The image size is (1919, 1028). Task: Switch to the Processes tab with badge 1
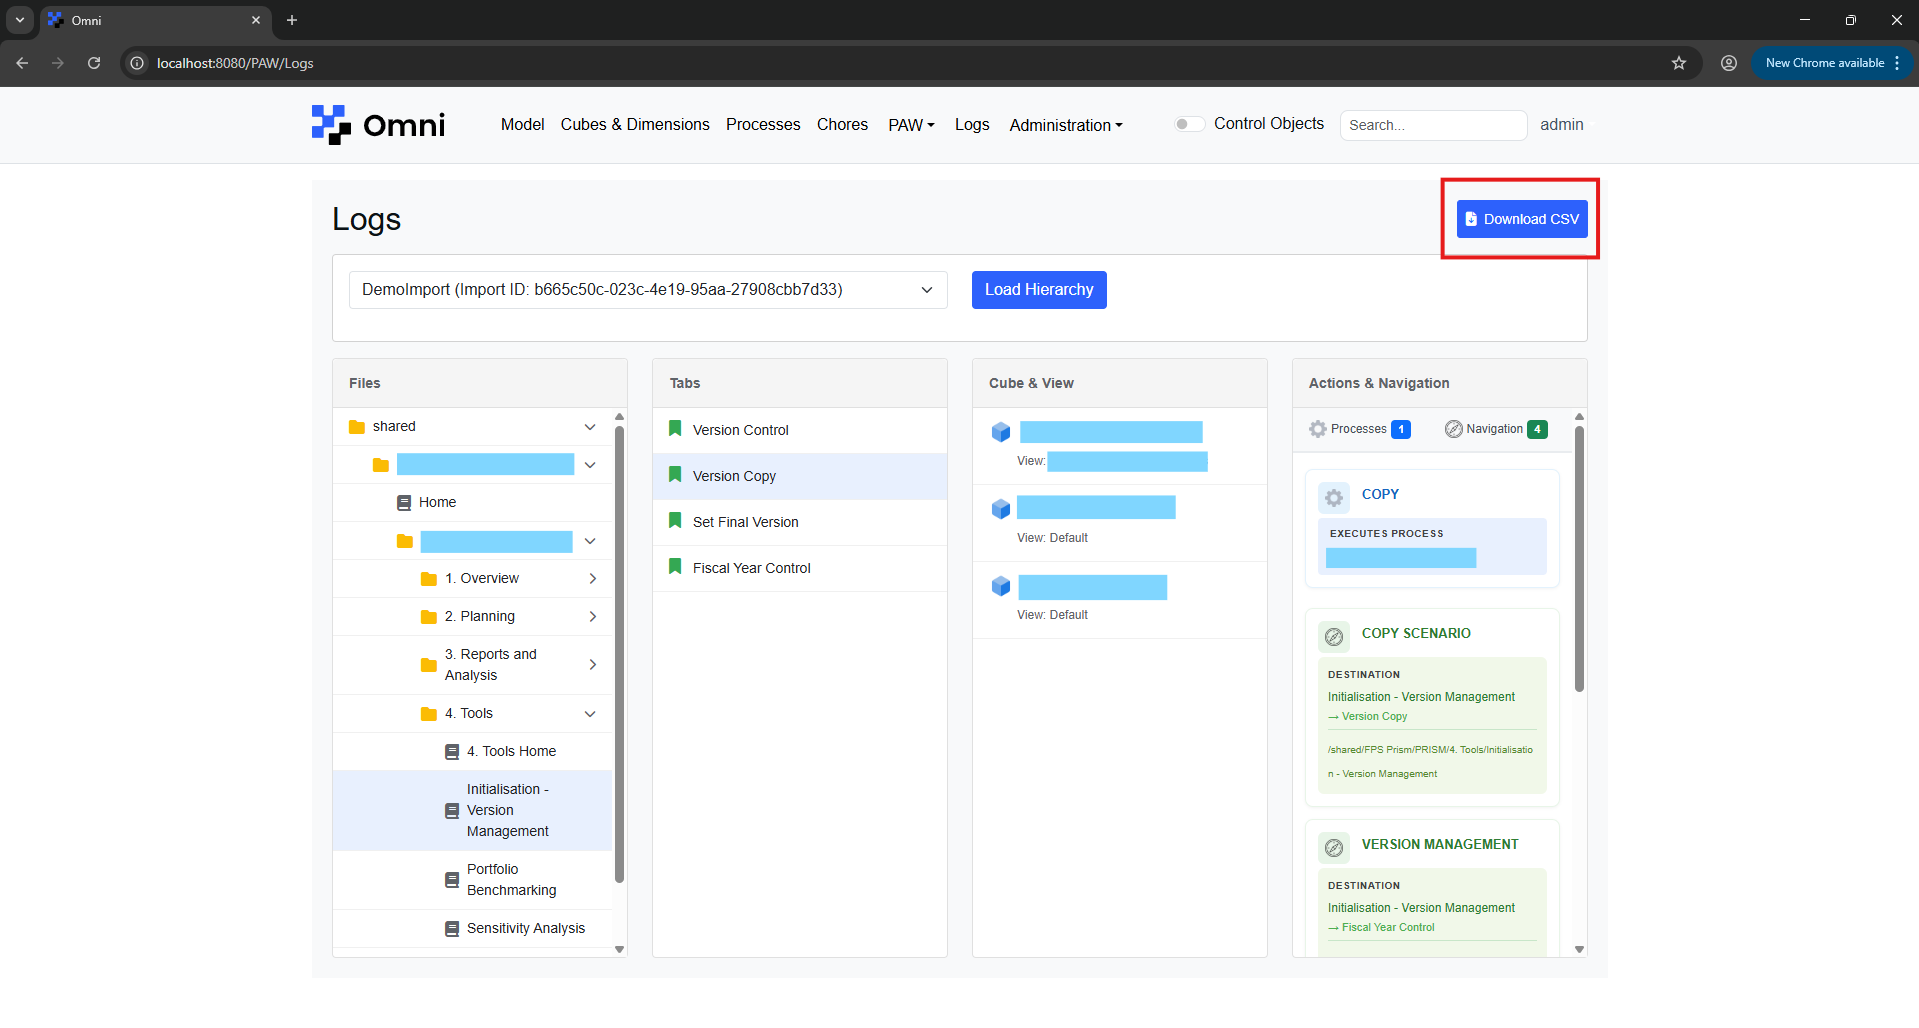pyautogui.click(x=1360, y=429)
